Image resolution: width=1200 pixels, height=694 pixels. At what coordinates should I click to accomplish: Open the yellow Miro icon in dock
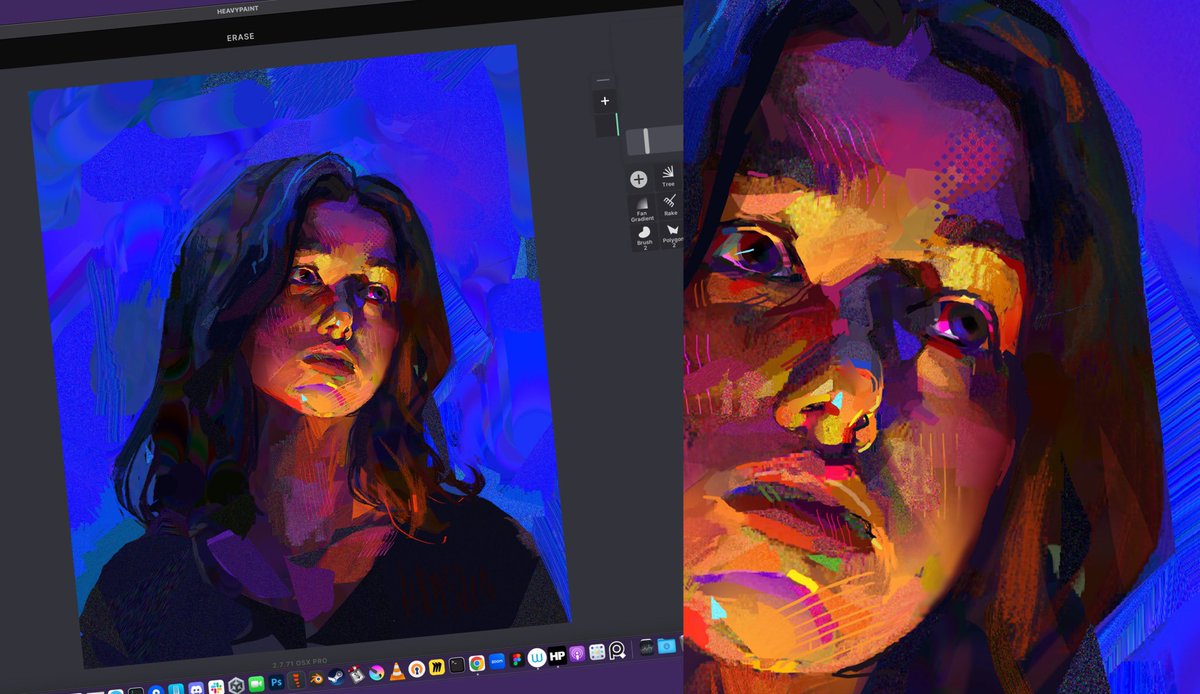pyautogui.click(x=437, y=669)
